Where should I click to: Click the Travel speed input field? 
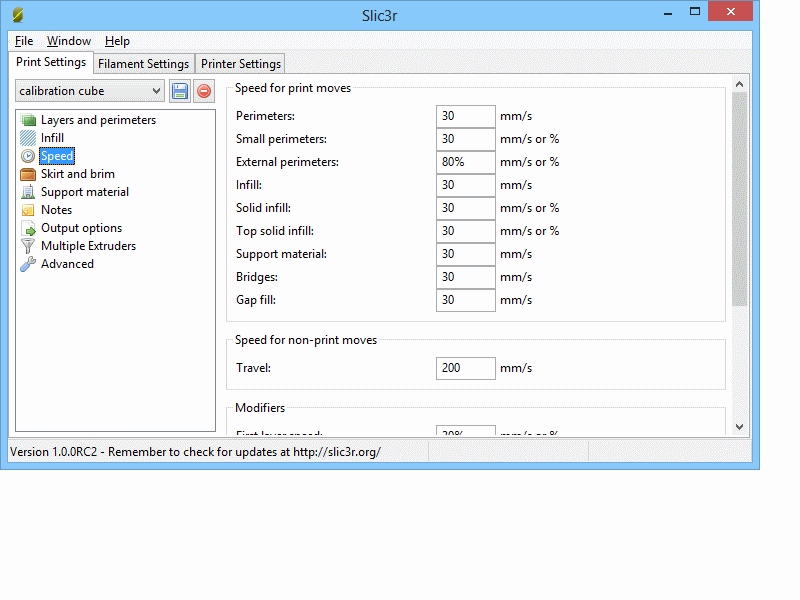pos(465,368)
